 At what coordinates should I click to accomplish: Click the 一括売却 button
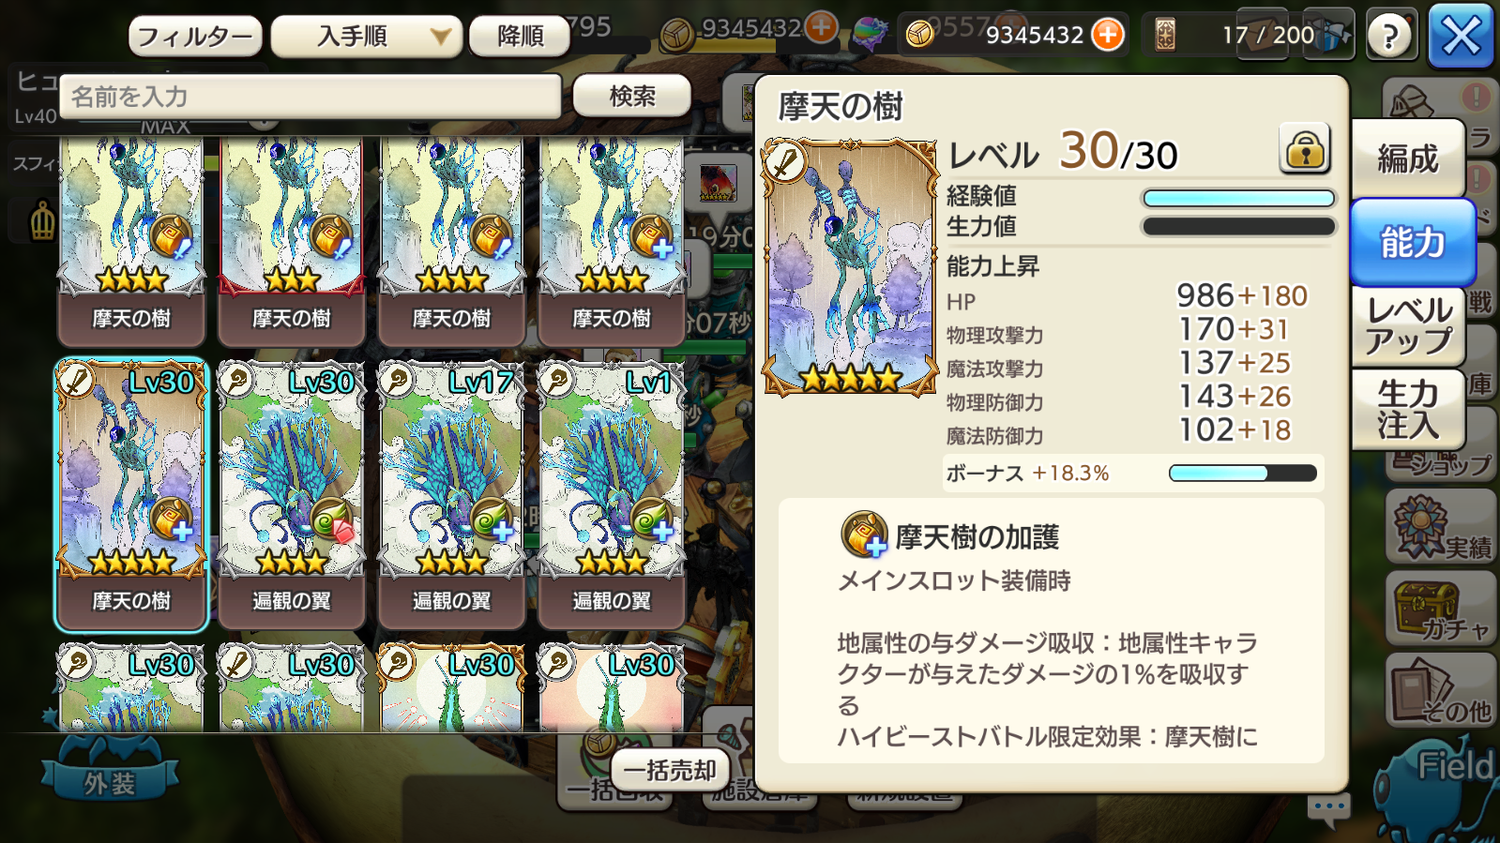[x=670, y=770]
